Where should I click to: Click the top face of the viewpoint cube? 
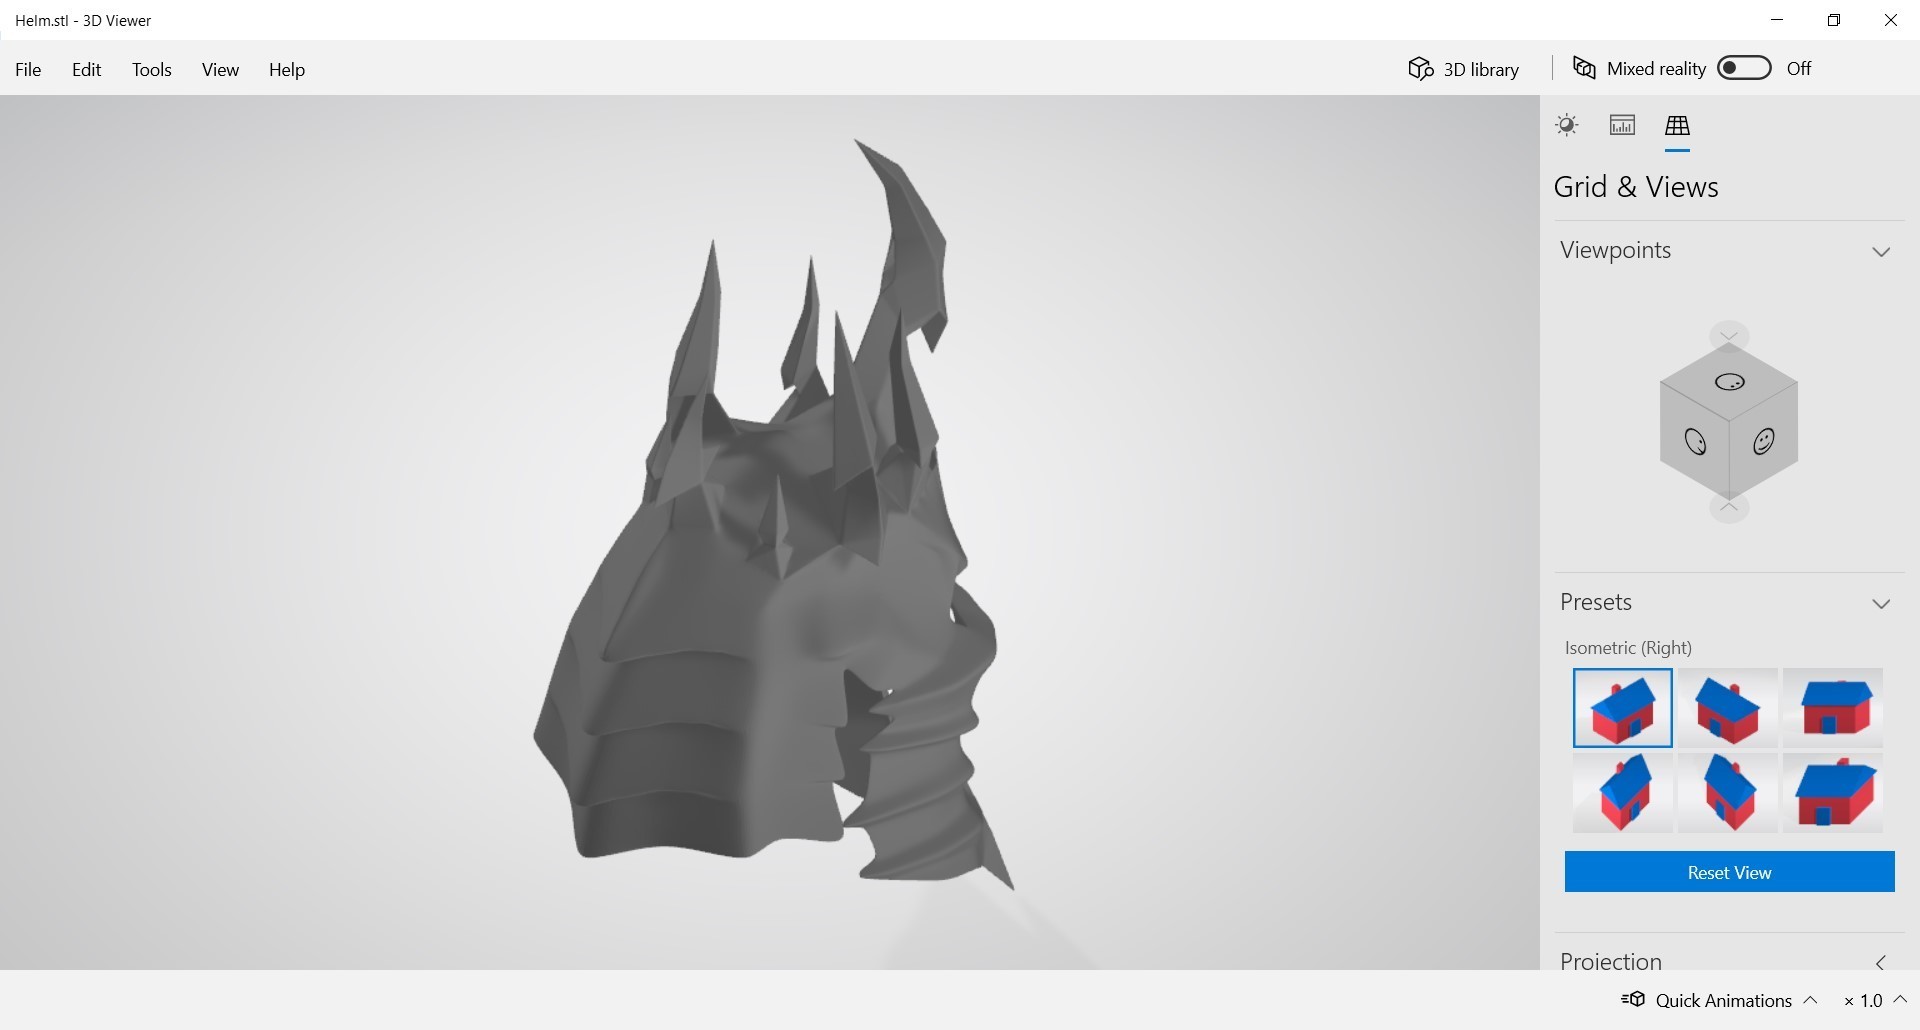pos(1729,381)
